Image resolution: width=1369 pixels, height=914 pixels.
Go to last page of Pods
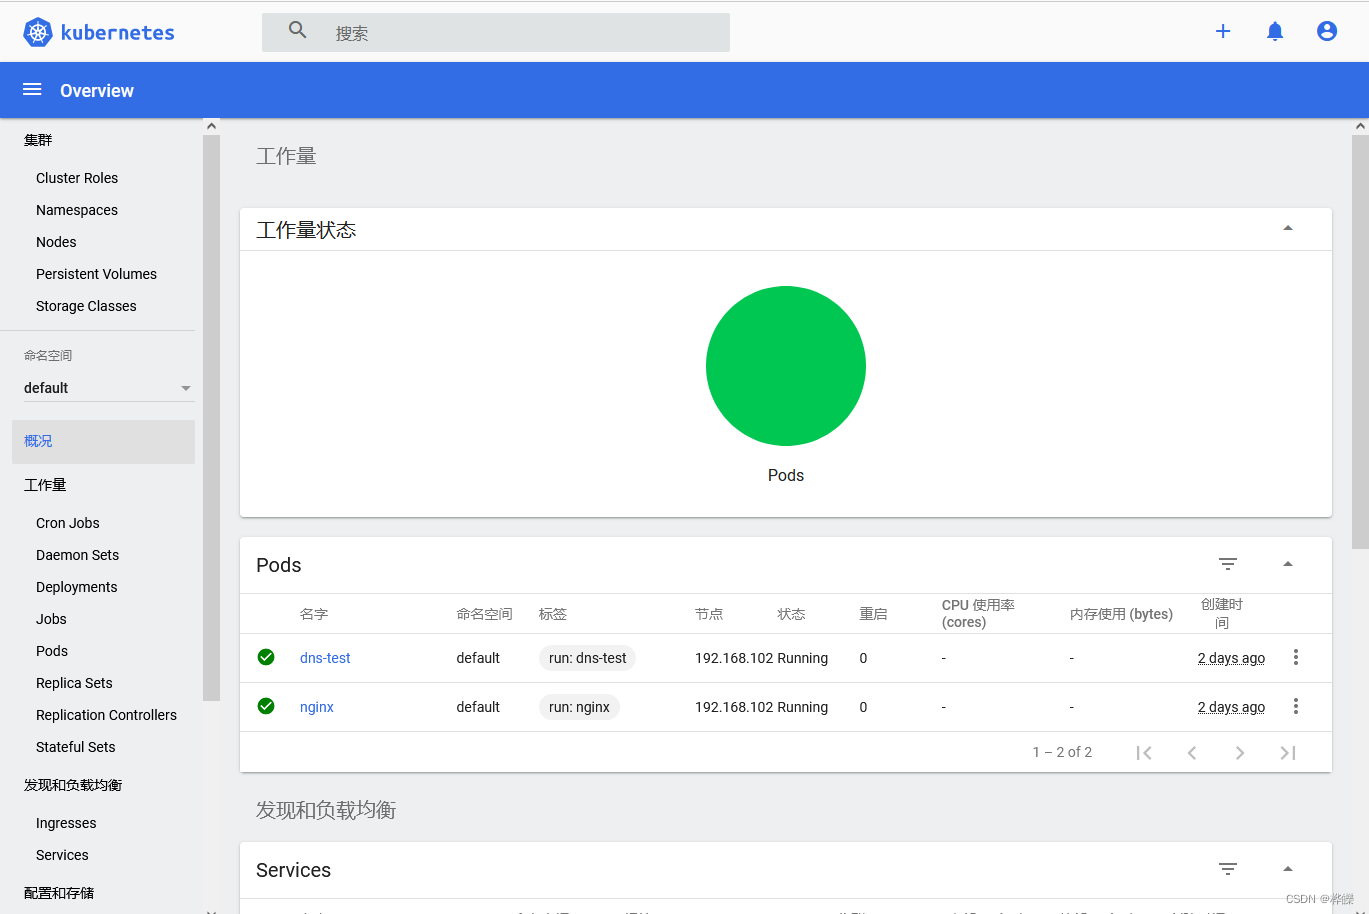tap(1288, 752)
